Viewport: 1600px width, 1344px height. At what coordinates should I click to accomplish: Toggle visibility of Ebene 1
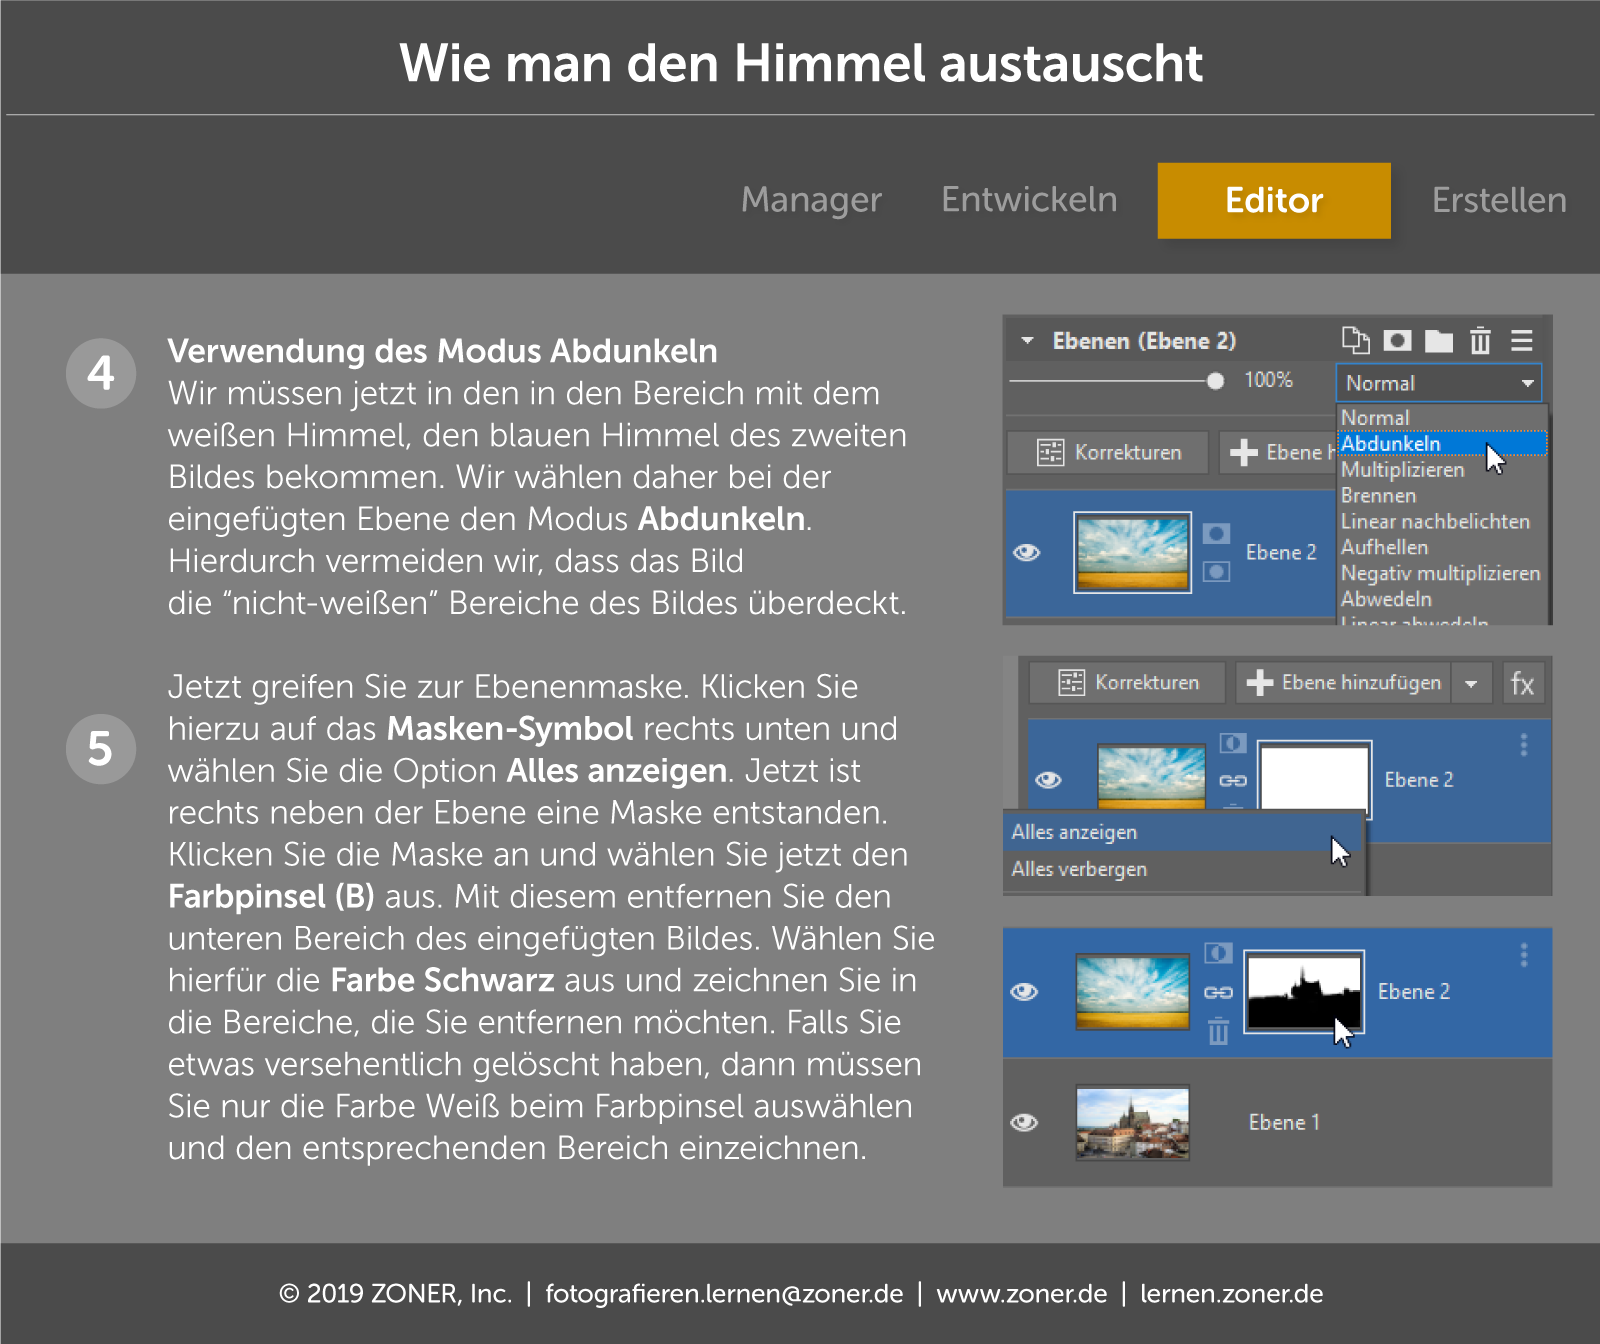click(x=1024, y=1123)
